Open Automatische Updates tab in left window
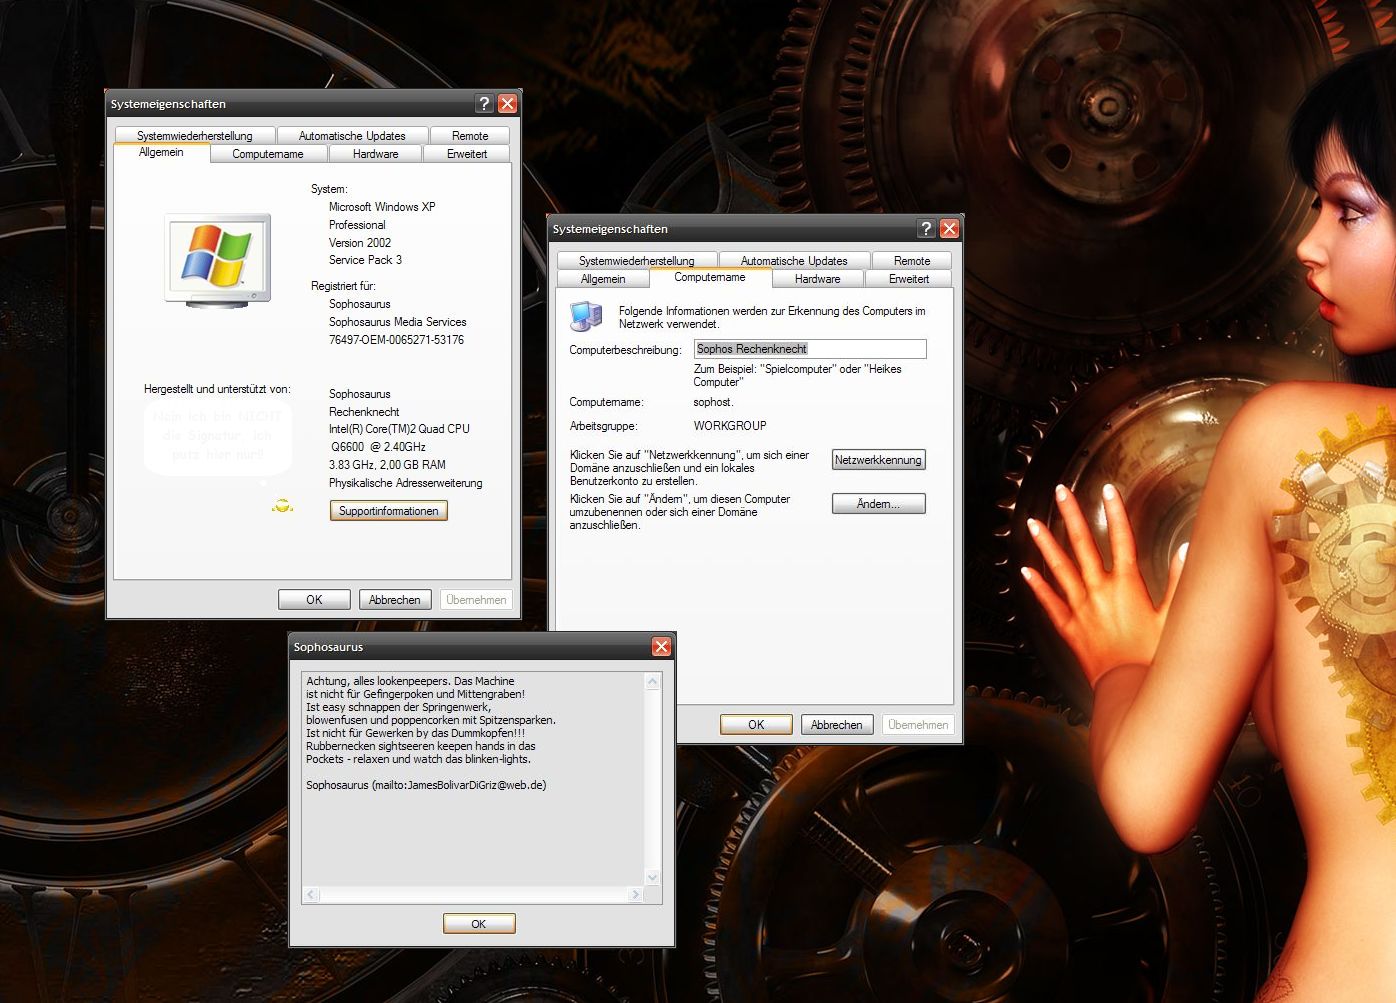This screenshot has height=1003, width=1396. (x=352, y=135)
